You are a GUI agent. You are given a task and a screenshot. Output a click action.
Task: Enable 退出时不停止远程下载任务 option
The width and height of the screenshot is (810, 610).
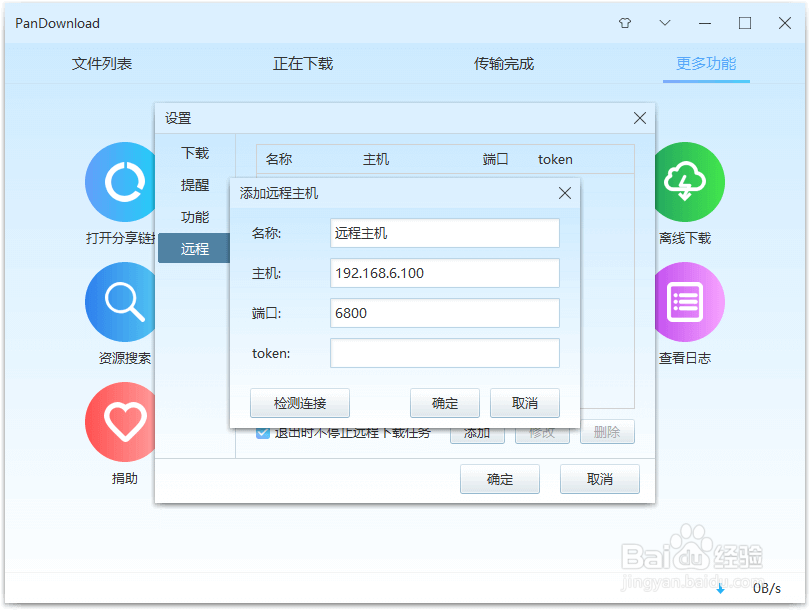[262, 432]
